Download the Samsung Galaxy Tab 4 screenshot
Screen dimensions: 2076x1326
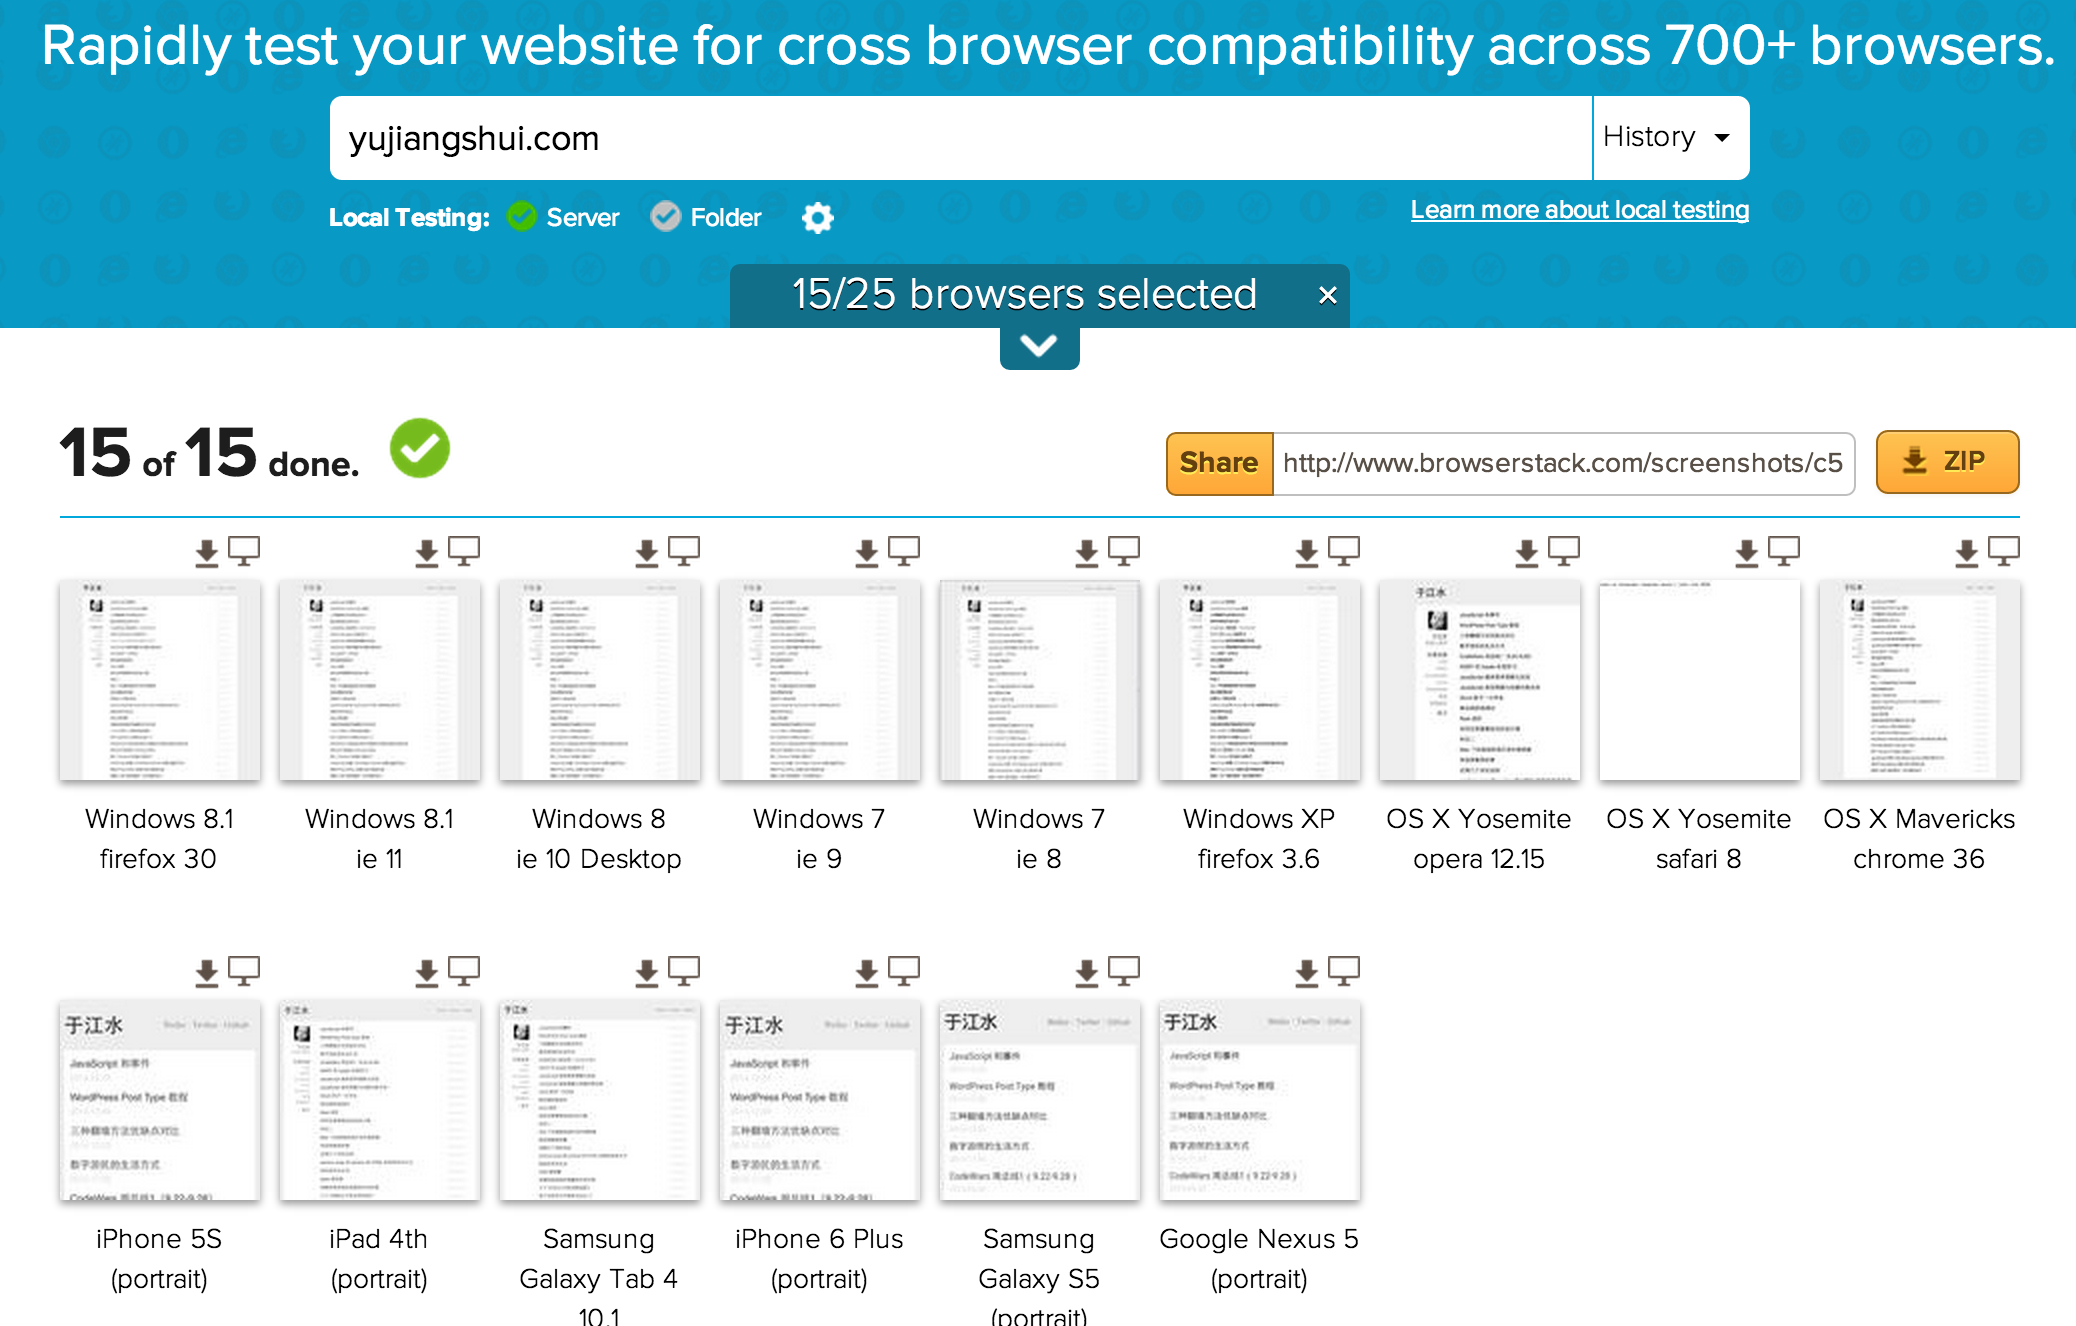647,972
